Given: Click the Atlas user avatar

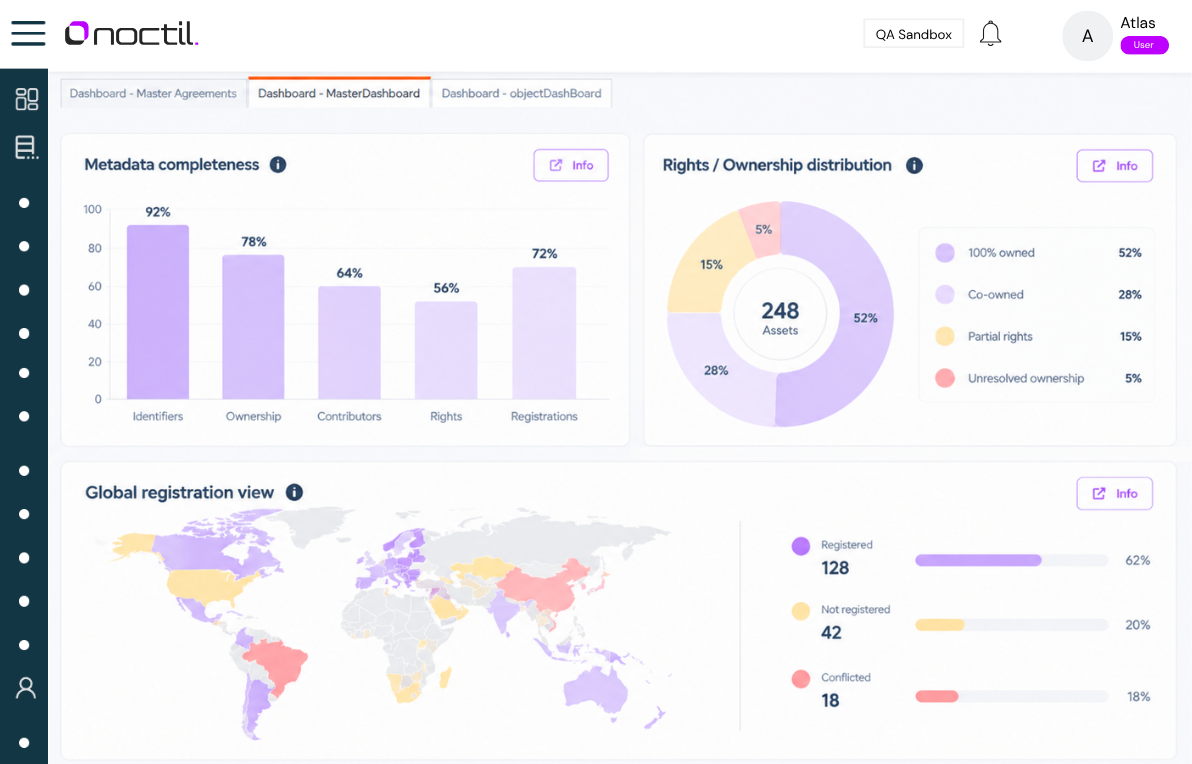Looking at the screenshot, I should coord(1087,36).
